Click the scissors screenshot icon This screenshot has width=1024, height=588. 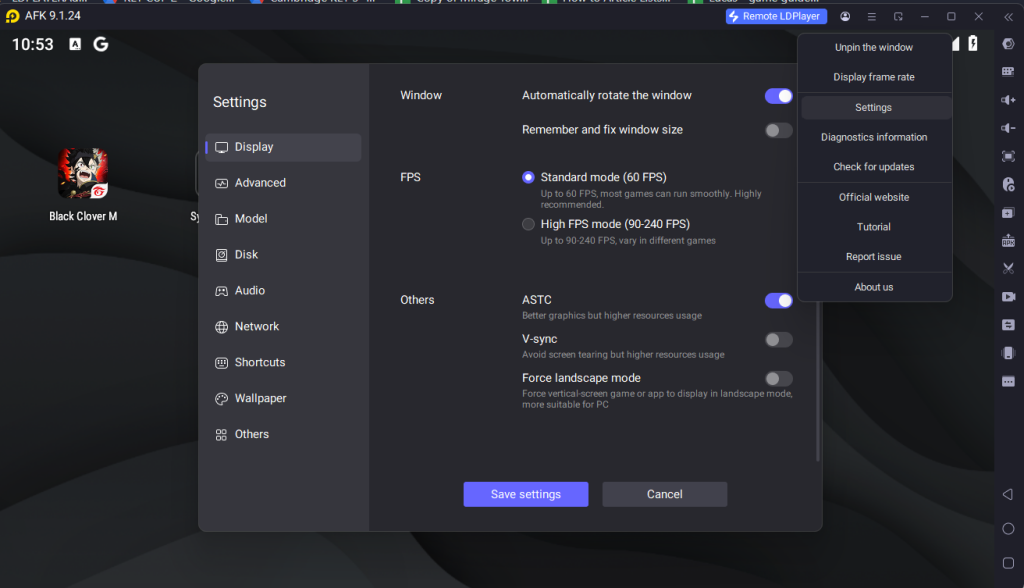1008,269
